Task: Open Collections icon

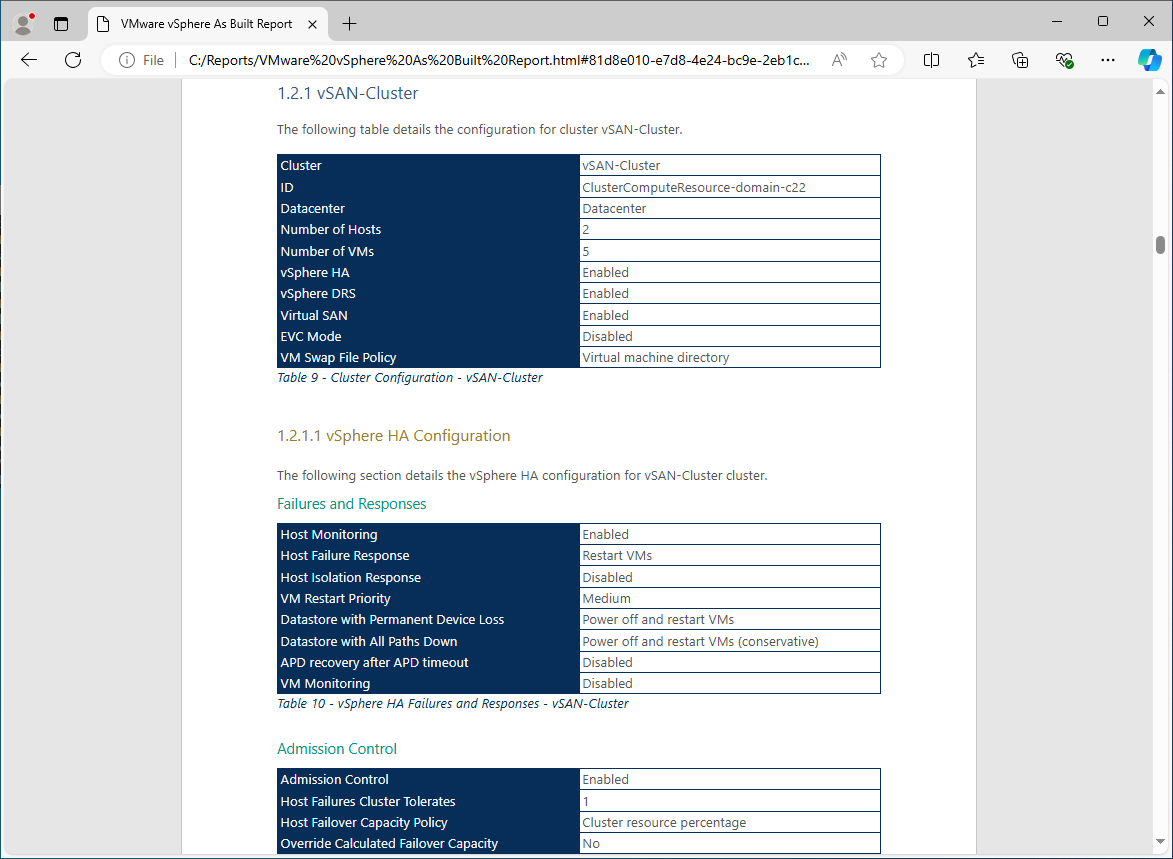Action: [x=1020, y=60]
